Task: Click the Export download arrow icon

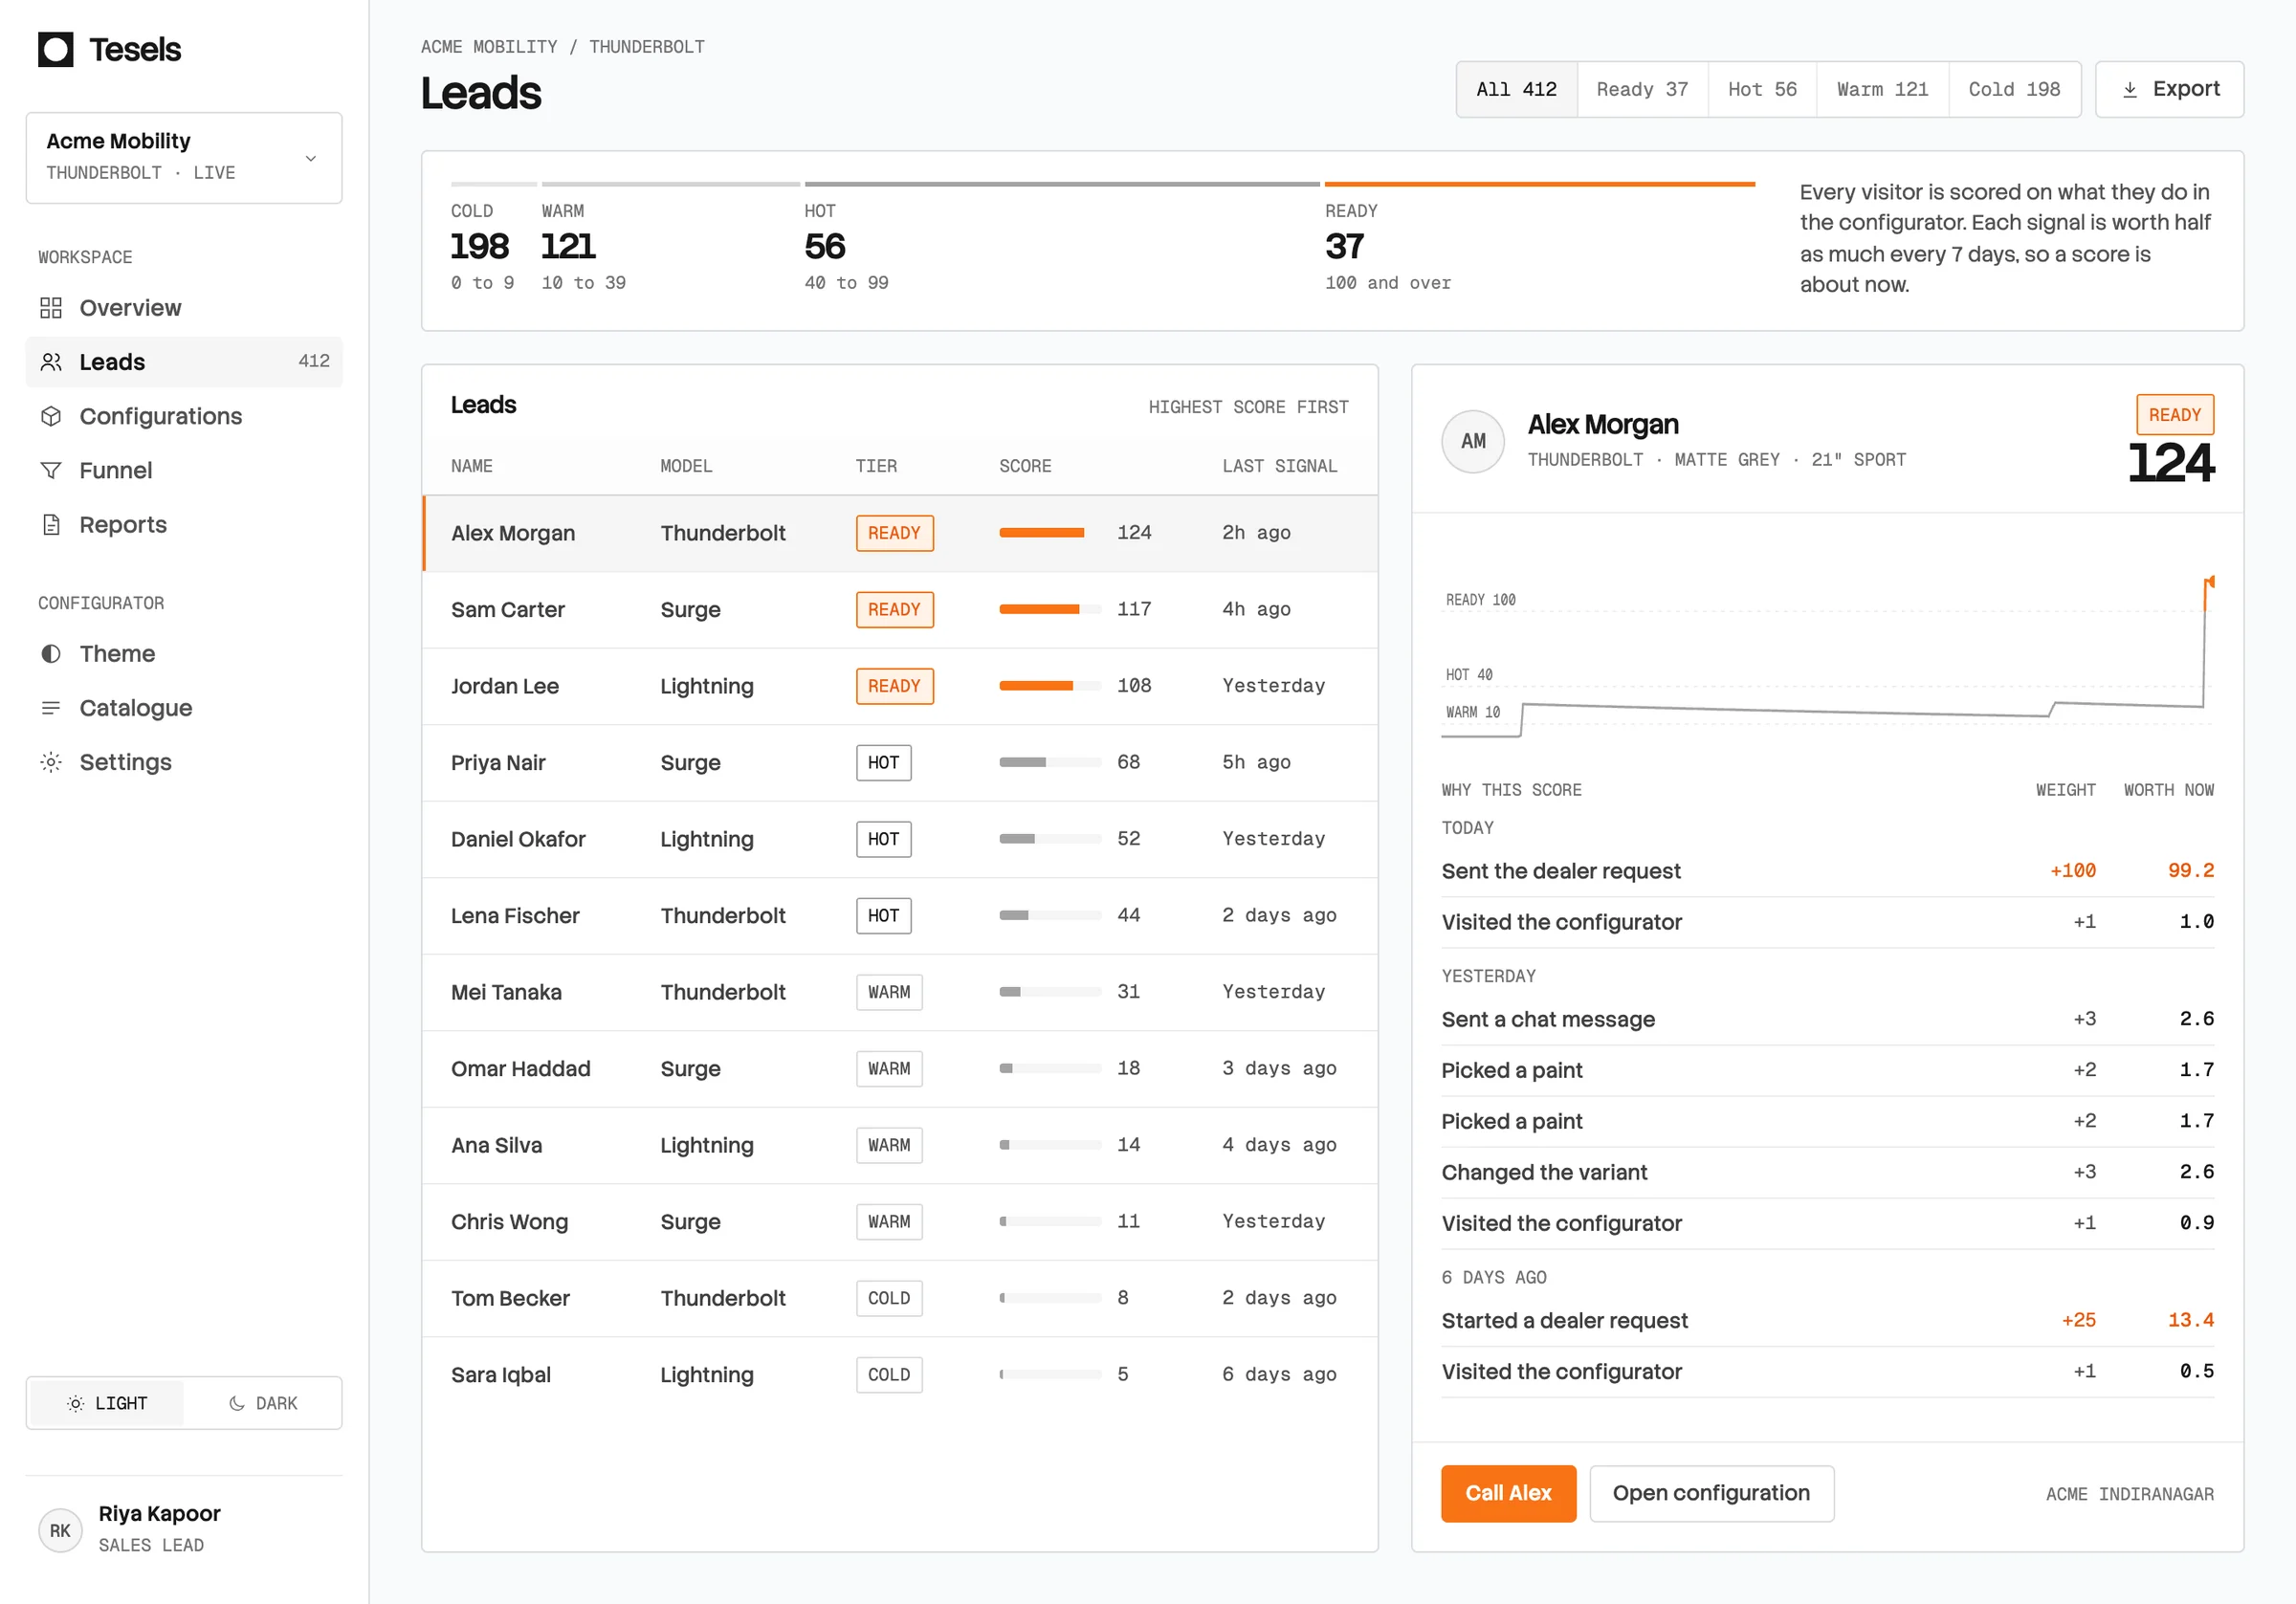Action: pyautogui.click(x=2130, y=90)
